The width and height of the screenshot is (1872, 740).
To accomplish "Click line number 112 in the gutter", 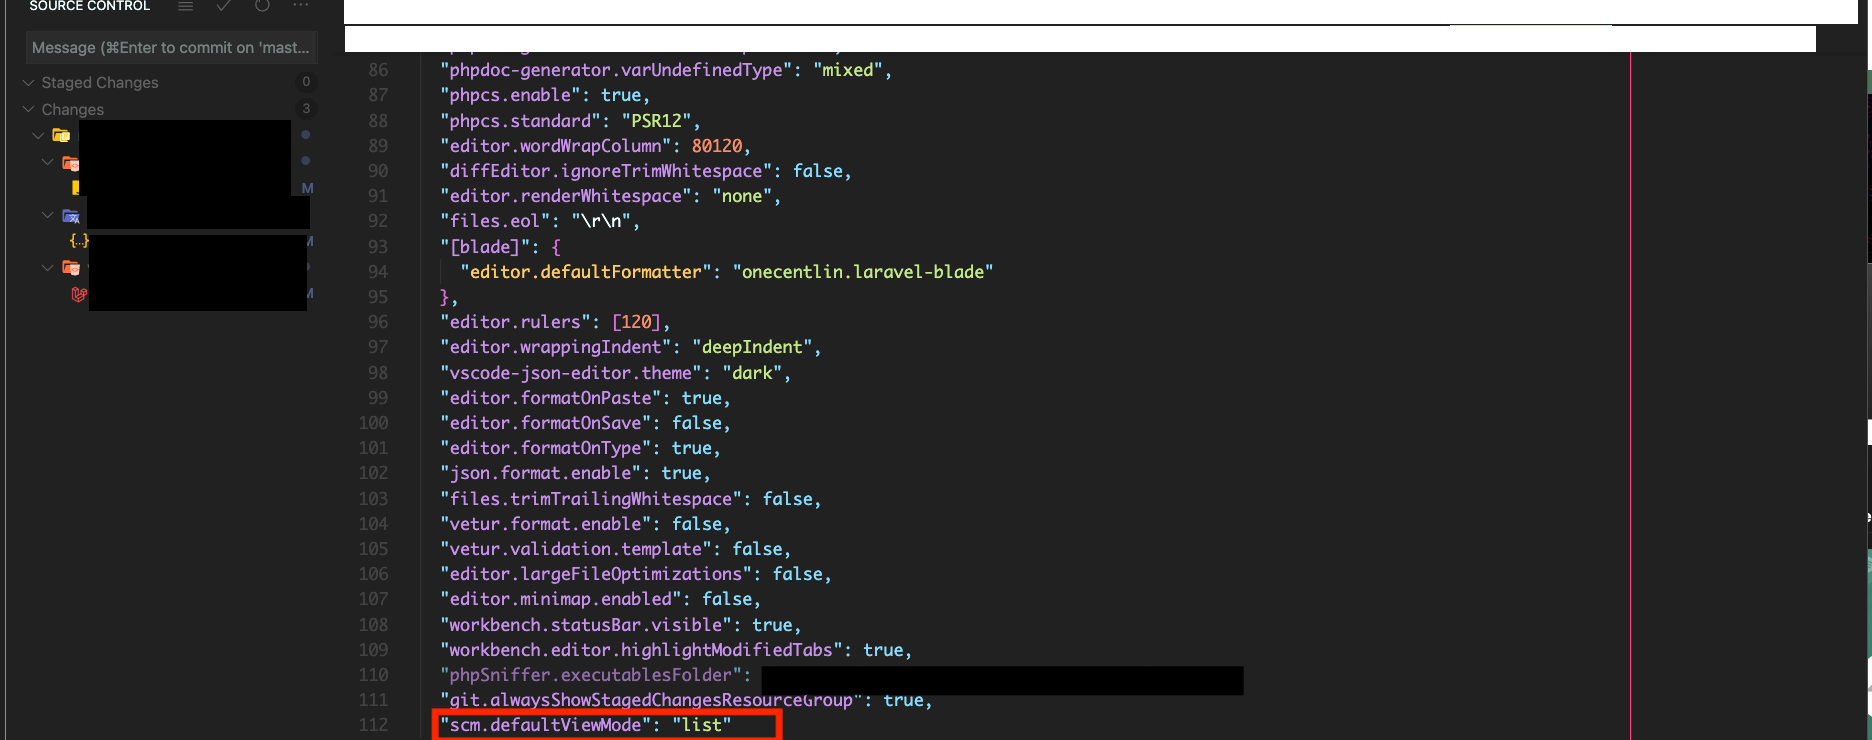I will tap(373, 725).
